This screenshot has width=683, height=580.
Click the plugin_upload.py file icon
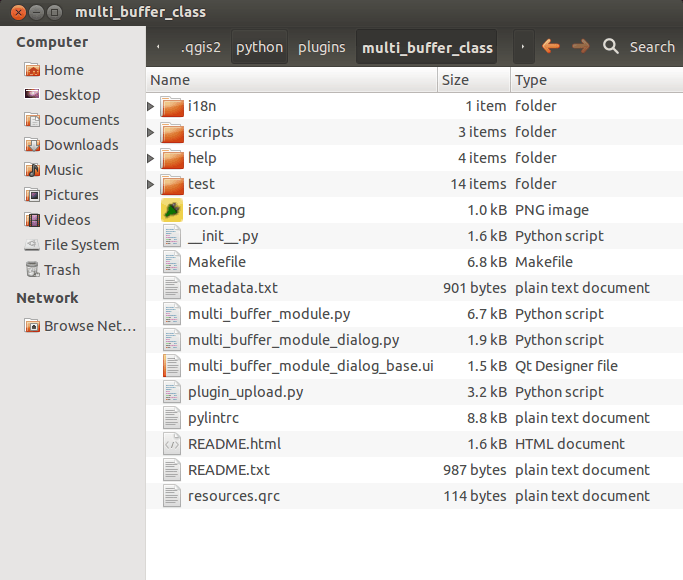pyautogui.click(x=172, y=392)
